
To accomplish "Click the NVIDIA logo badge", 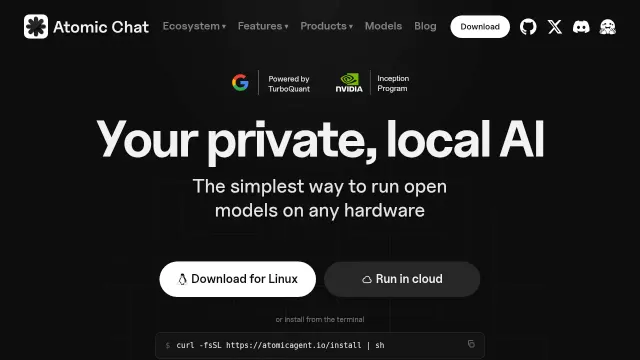I will (349, 82).
